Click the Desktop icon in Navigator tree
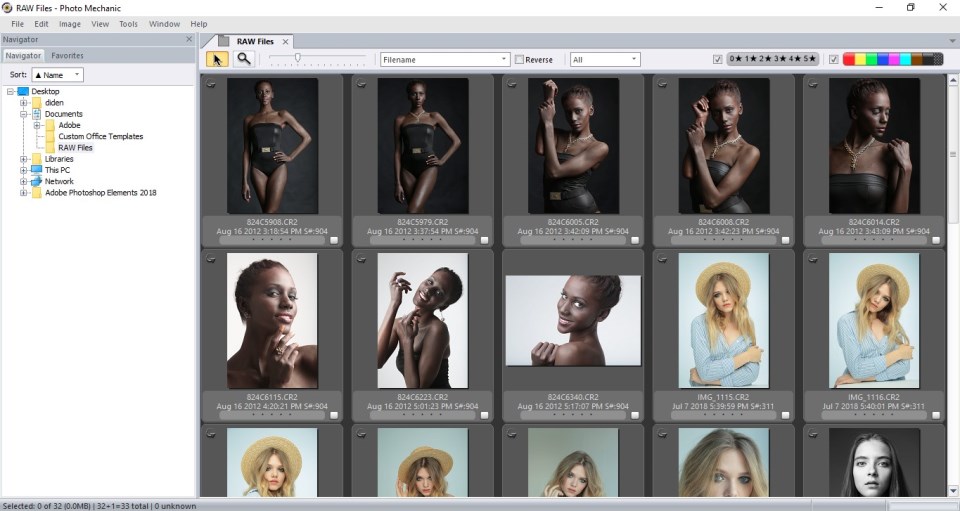 click(x=23, y=91)
